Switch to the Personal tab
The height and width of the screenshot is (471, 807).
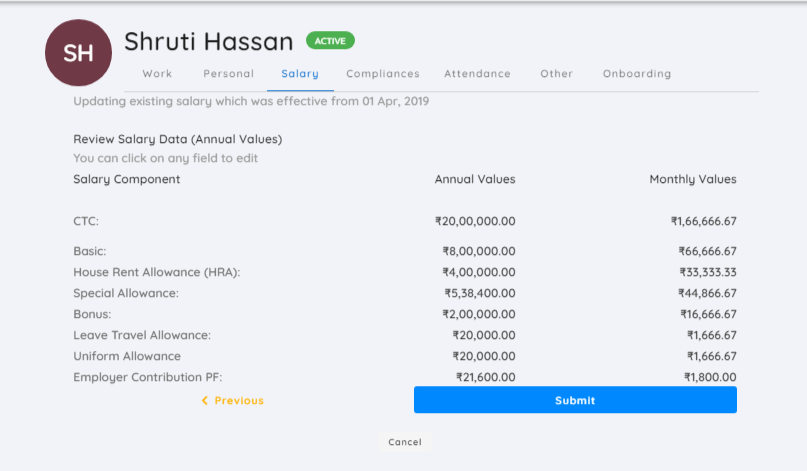[229, 74]
